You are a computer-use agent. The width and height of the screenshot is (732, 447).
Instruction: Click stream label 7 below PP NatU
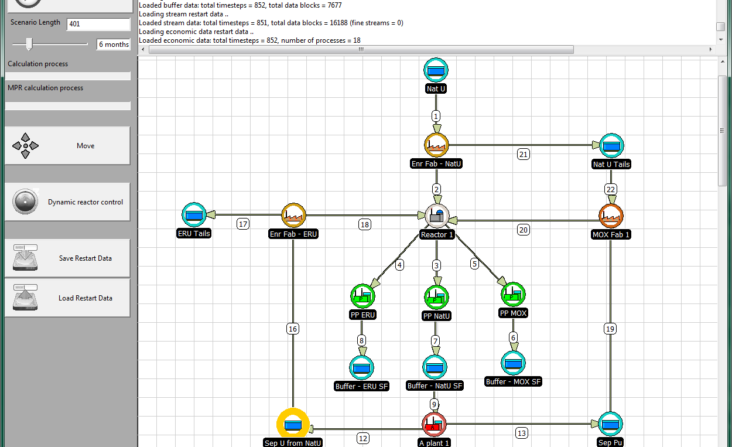[435, 341]
